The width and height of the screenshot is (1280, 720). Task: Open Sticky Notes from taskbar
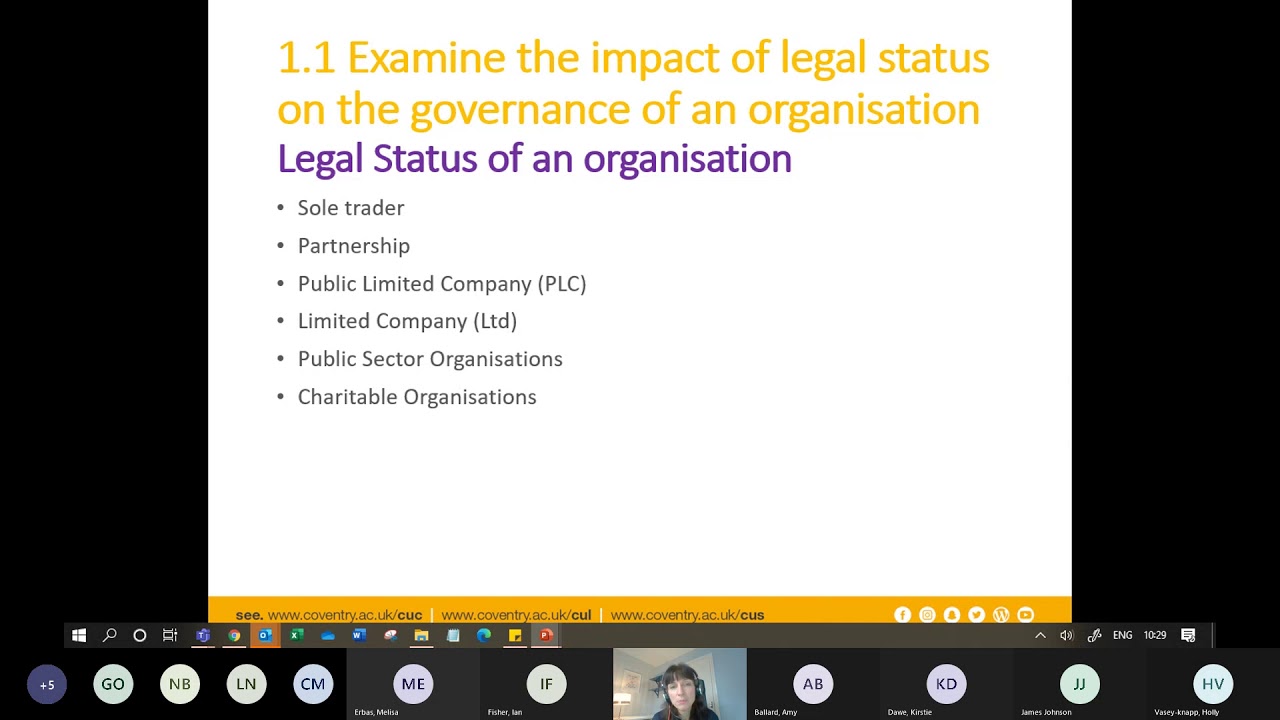515,635
